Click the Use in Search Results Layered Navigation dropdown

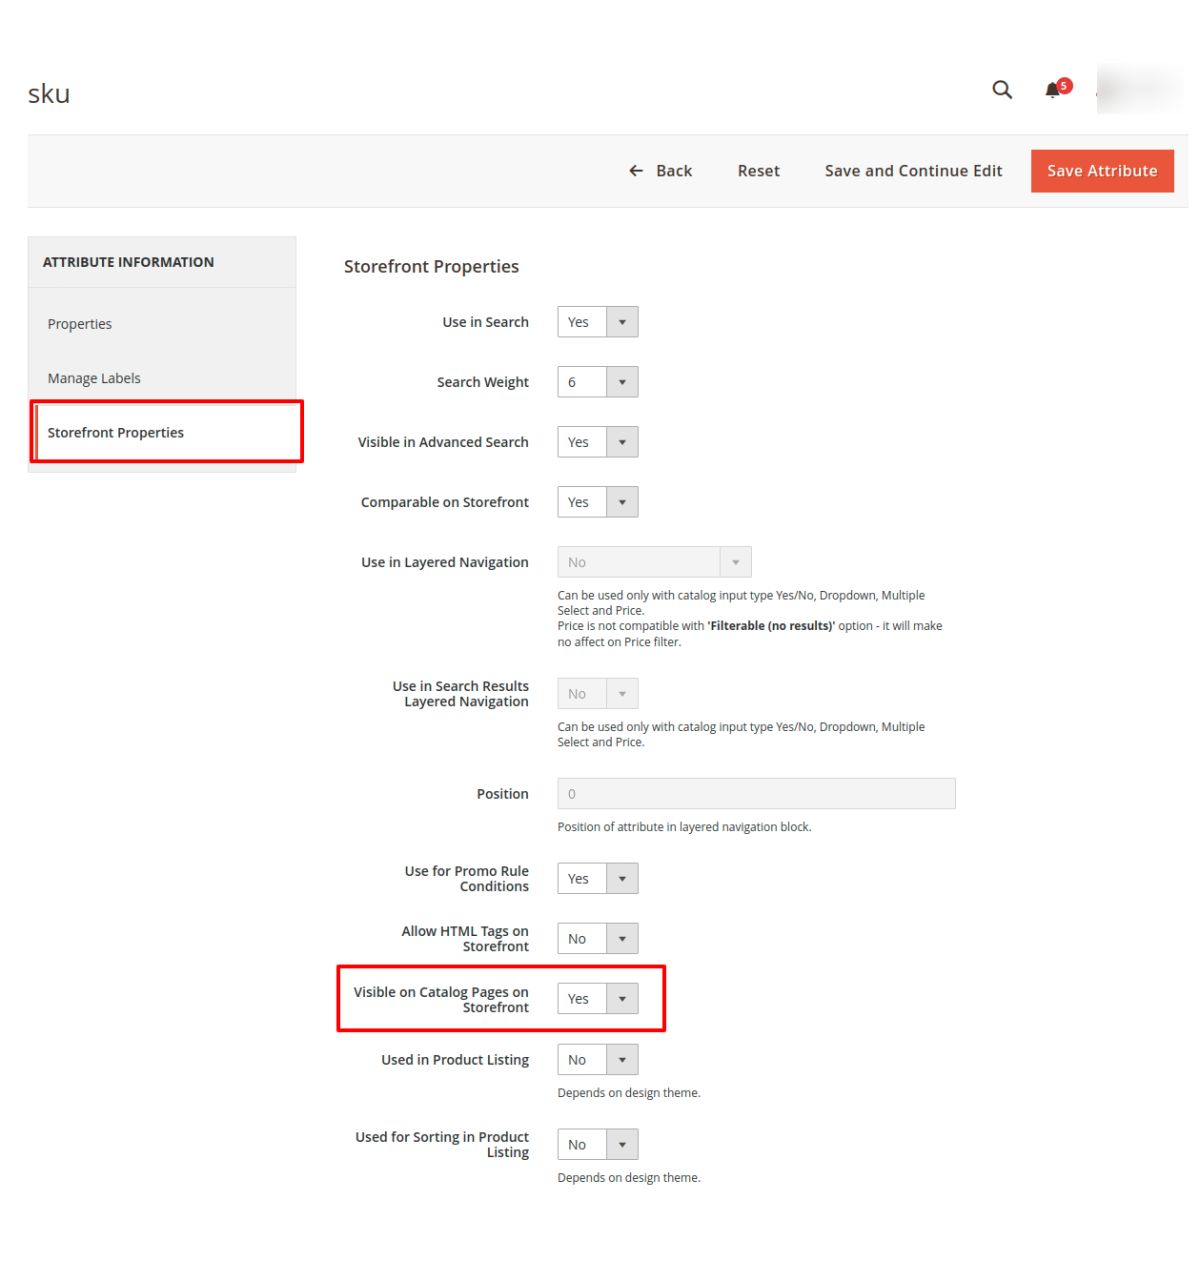597,694
